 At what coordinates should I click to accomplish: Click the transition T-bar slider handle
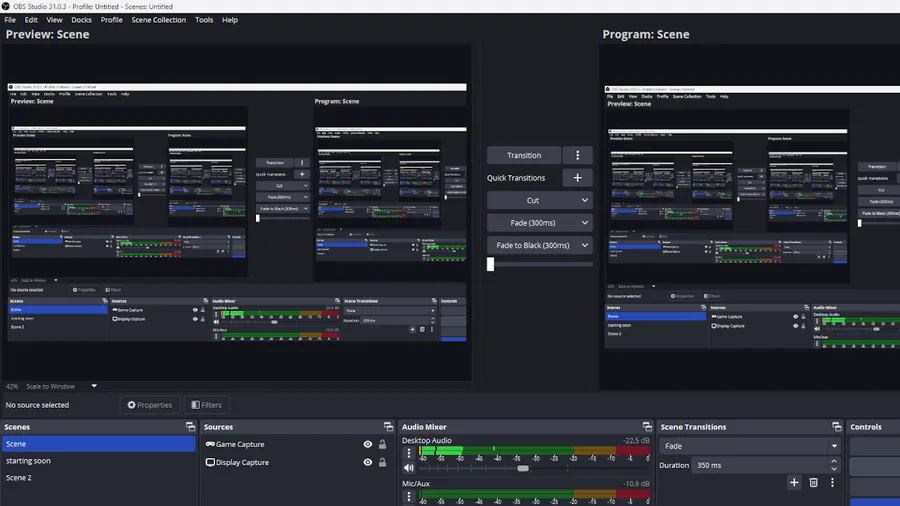click(x=490, y=264)
